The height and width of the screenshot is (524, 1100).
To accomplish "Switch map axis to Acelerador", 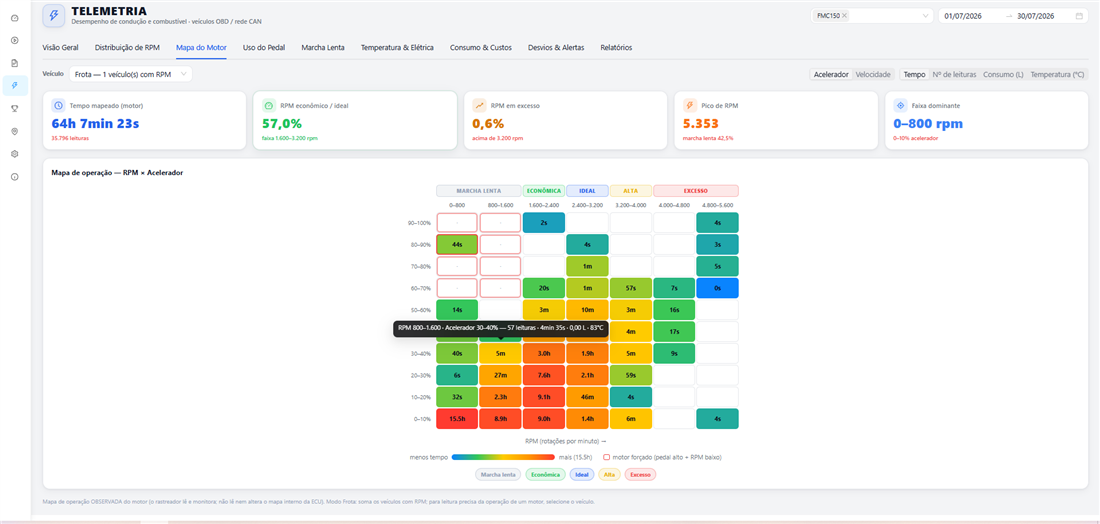I will pos(831,74).
